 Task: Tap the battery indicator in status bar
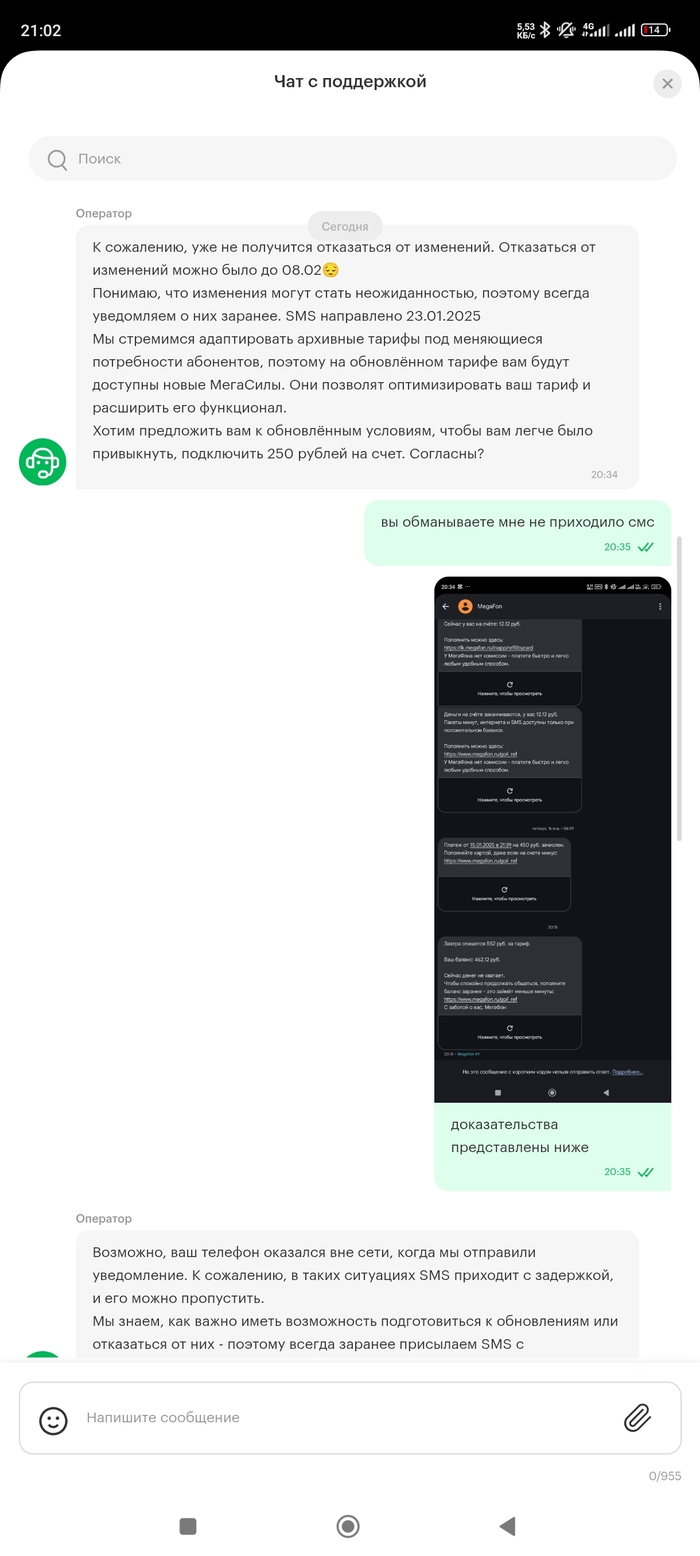point(656,30)
